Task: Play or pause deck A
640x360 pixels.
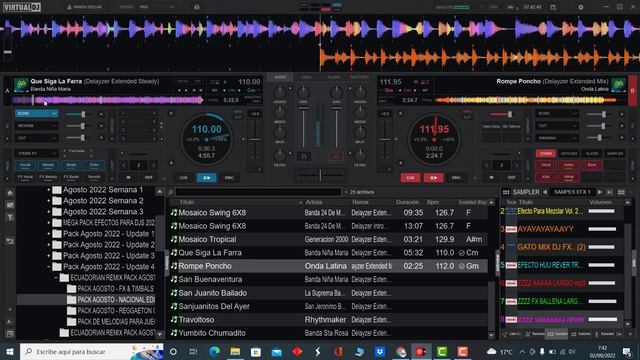Action: point(207,178)
